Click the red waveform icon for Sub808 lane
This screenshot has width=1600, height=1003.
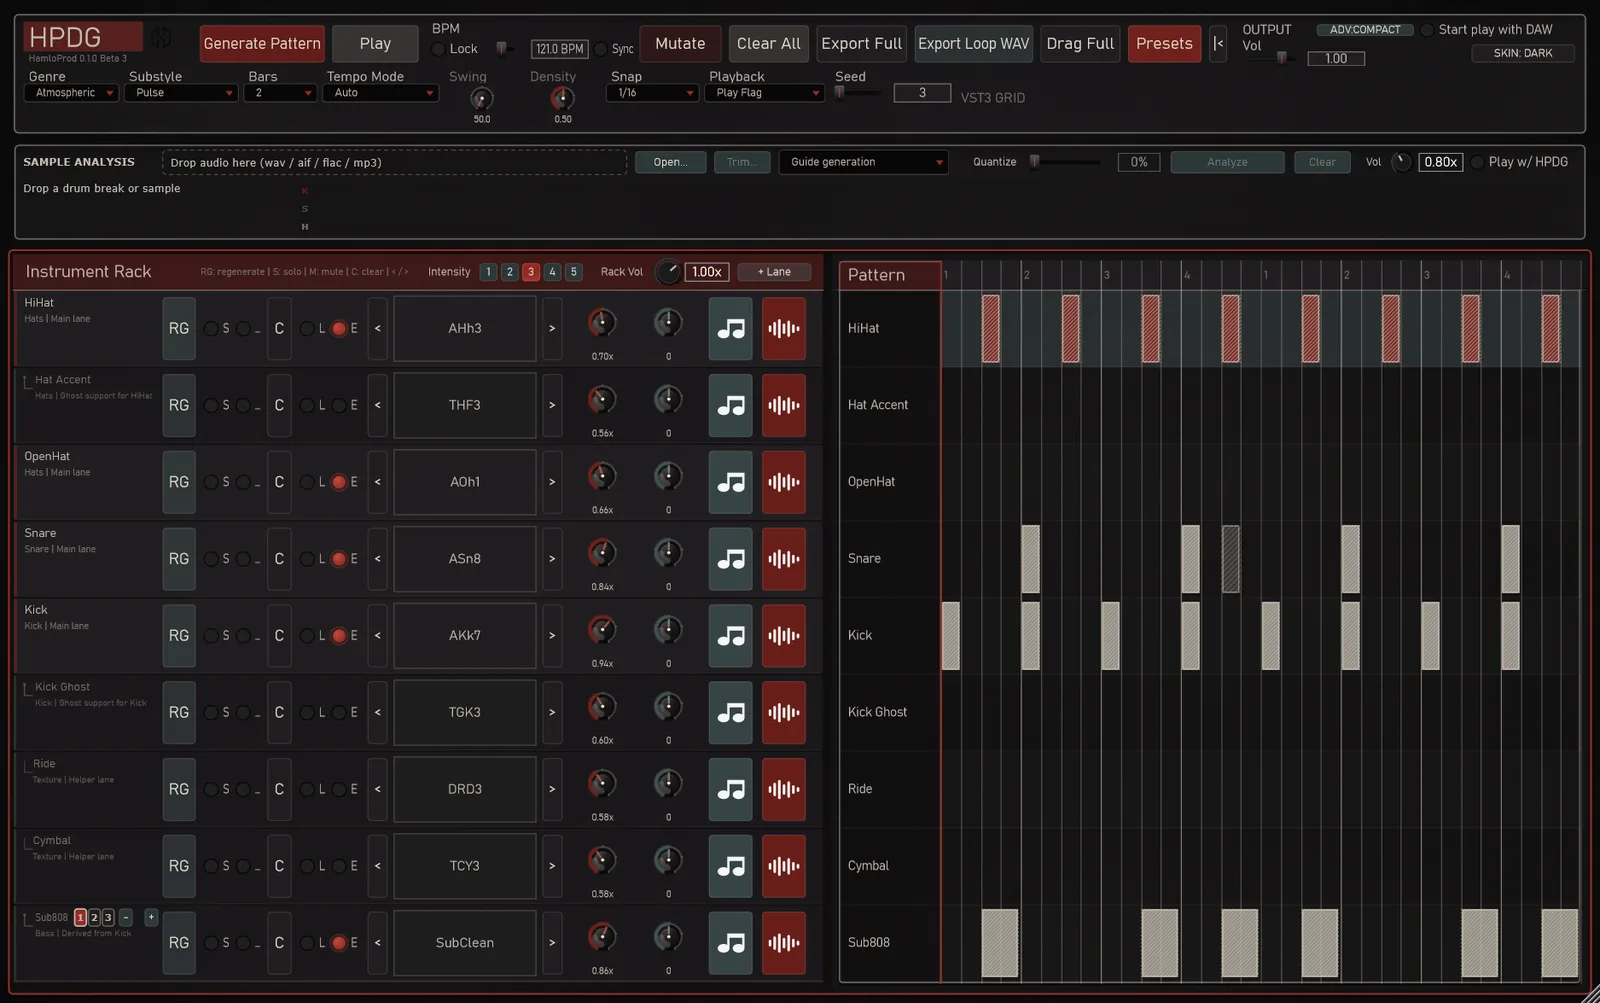click(784, 943)
